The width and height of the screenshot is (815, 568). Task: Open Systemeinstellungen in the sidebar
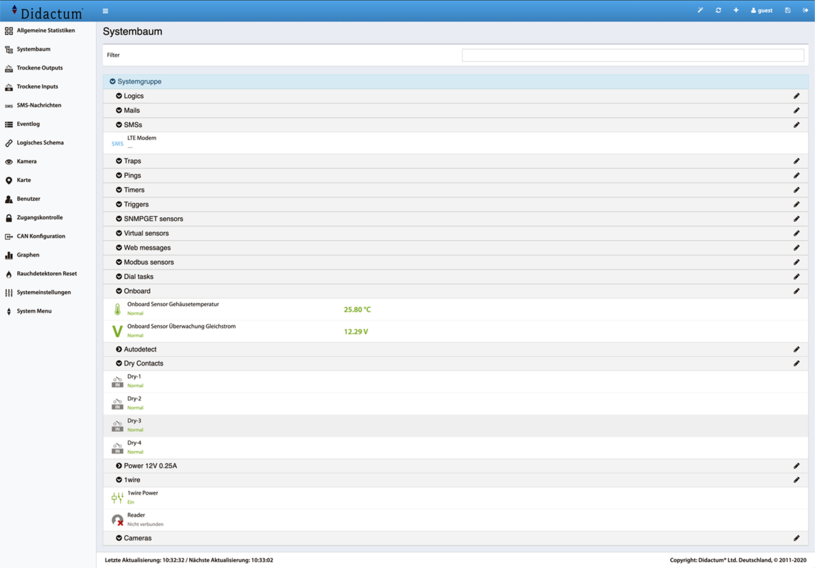point(43,292)
